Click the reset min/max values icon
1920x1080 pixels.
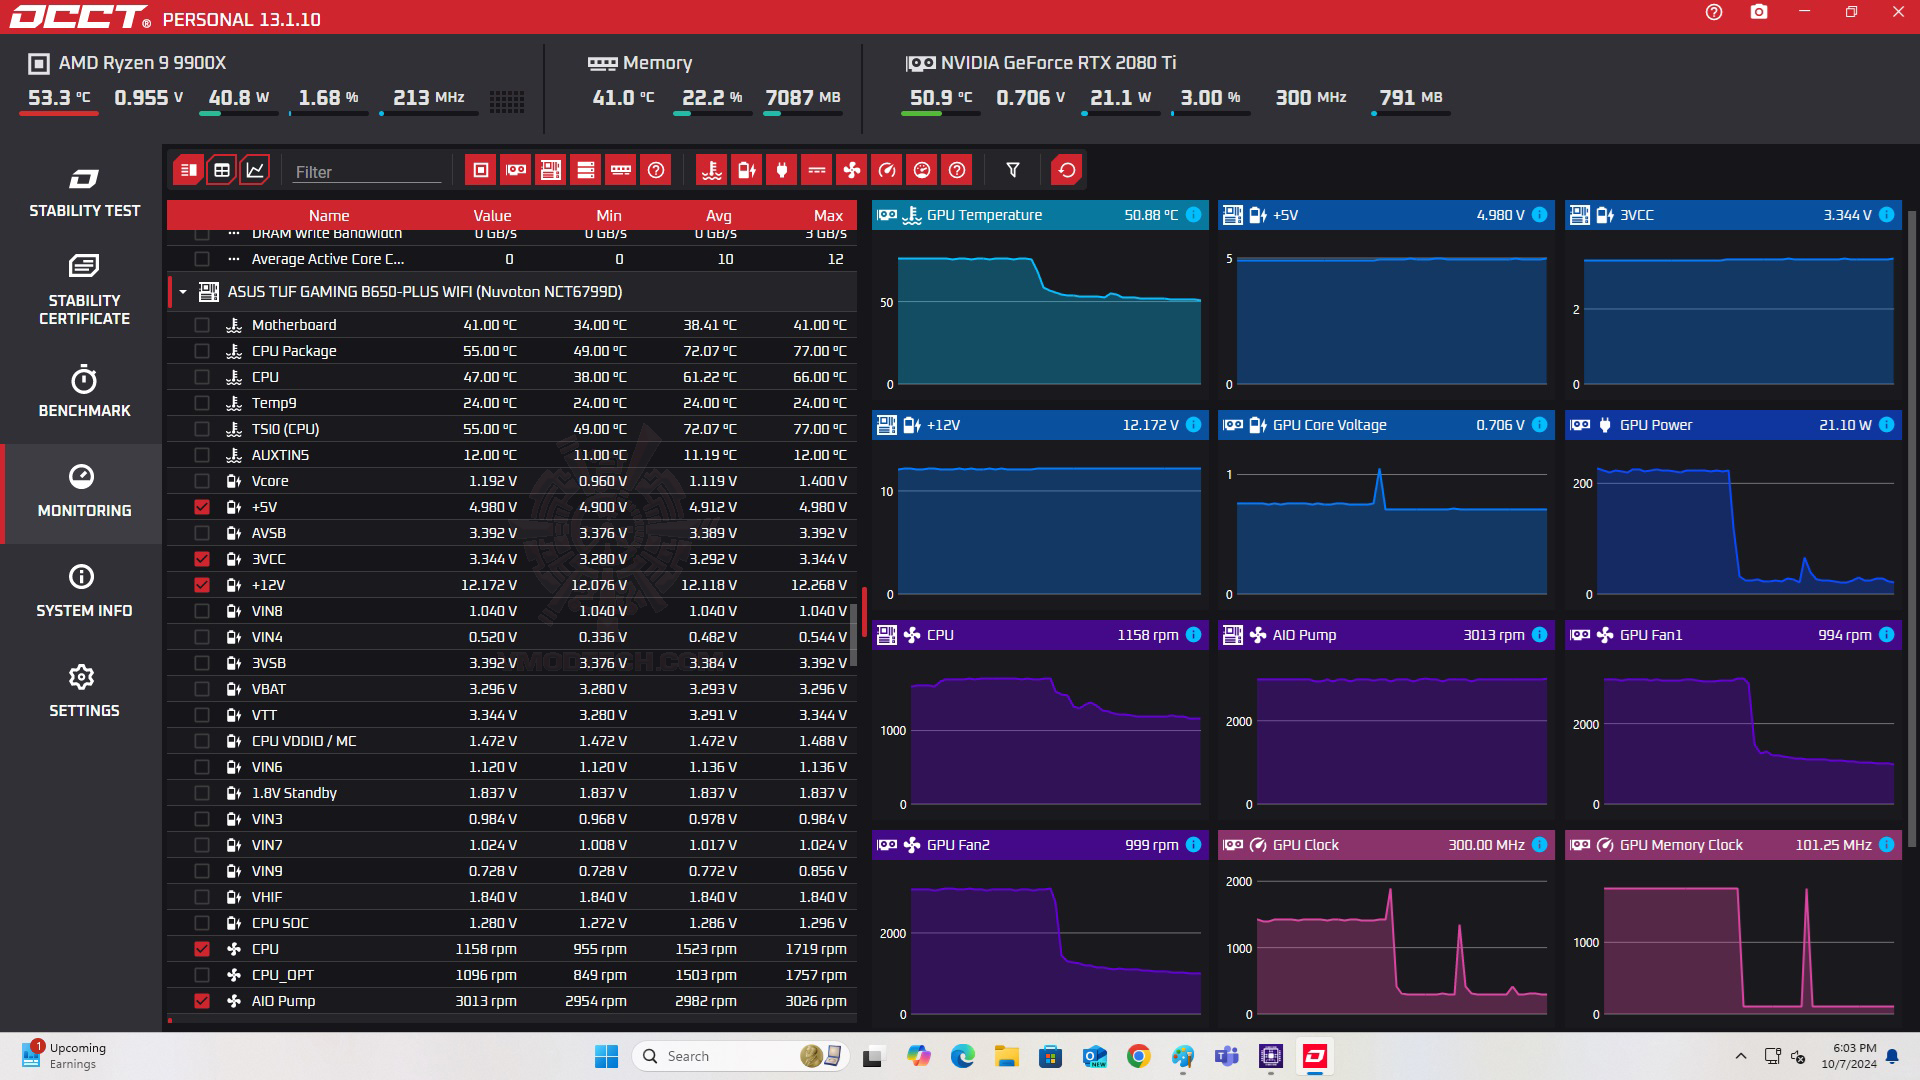(x=1067, y=170)
